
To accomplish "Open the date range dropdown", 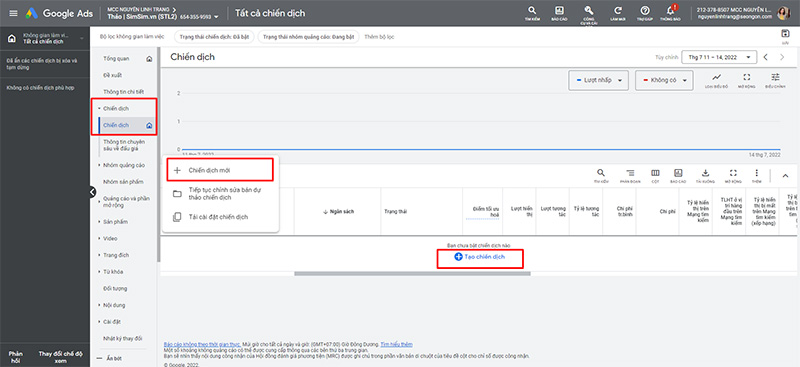I will (x=719, y=57).
